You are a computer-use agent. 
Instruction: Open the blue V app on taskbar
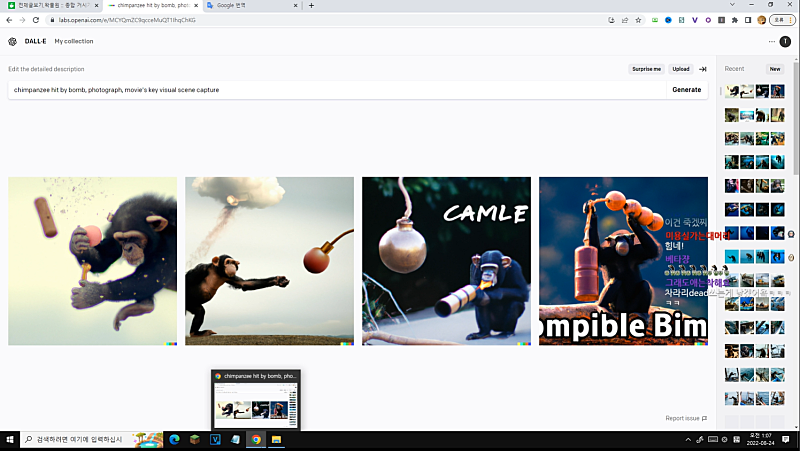click(x=215, y=439)
